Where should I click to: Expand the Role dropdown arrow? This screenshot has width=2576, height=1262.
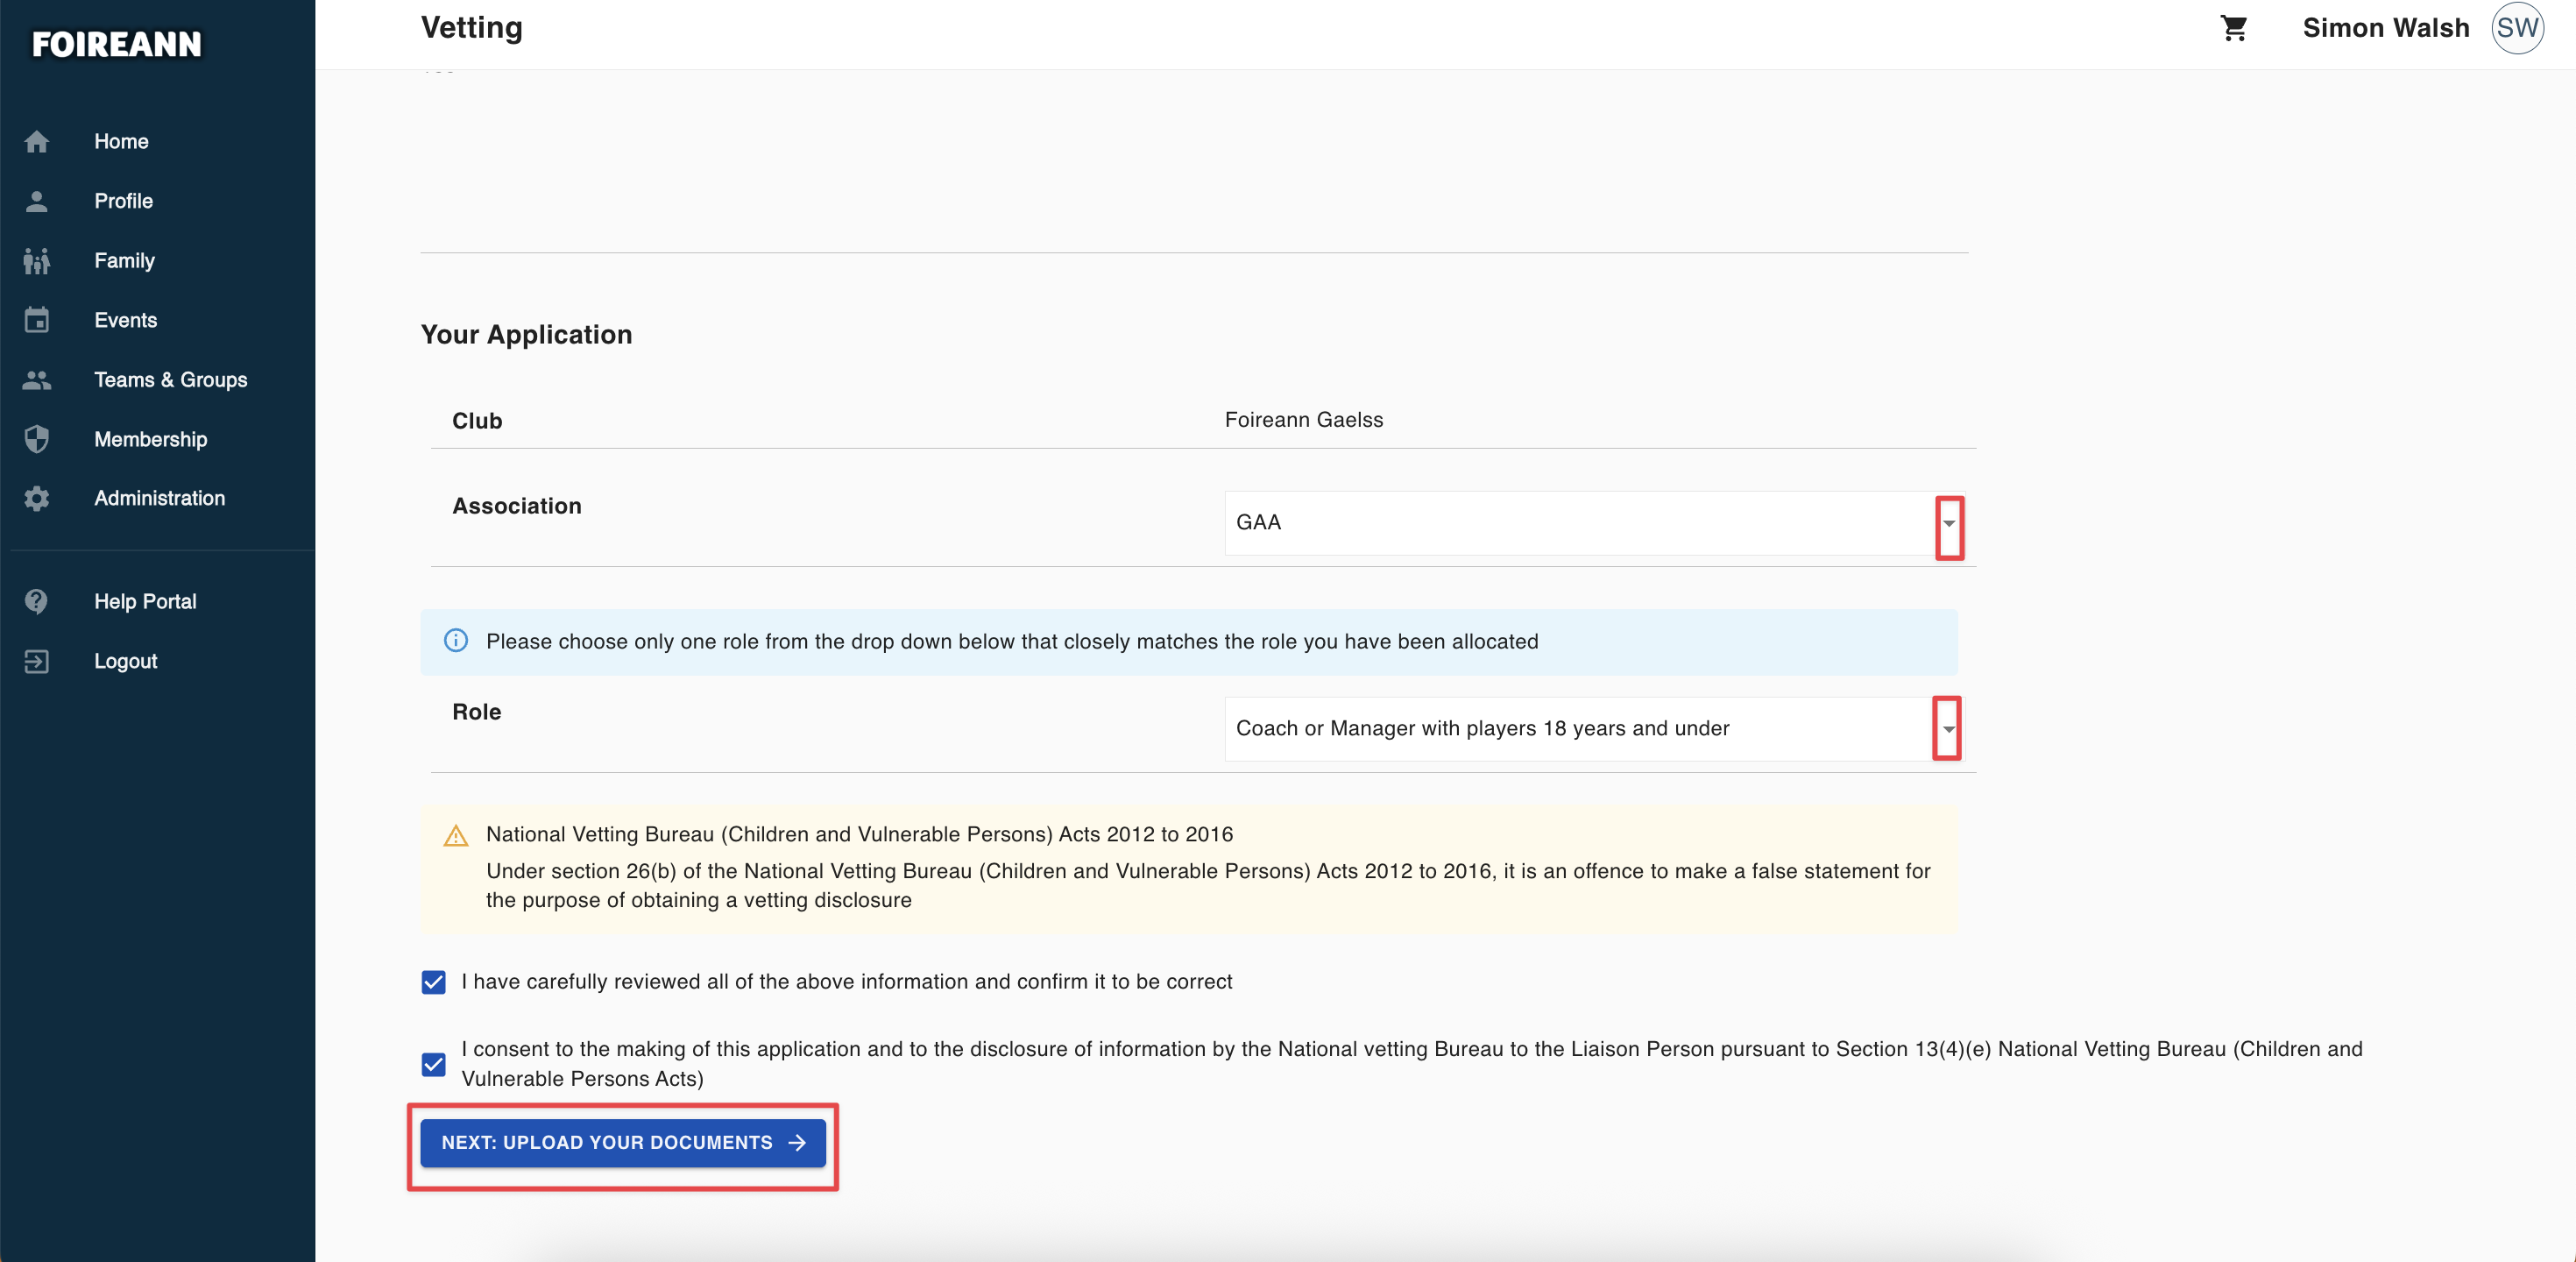(1948, 729)
